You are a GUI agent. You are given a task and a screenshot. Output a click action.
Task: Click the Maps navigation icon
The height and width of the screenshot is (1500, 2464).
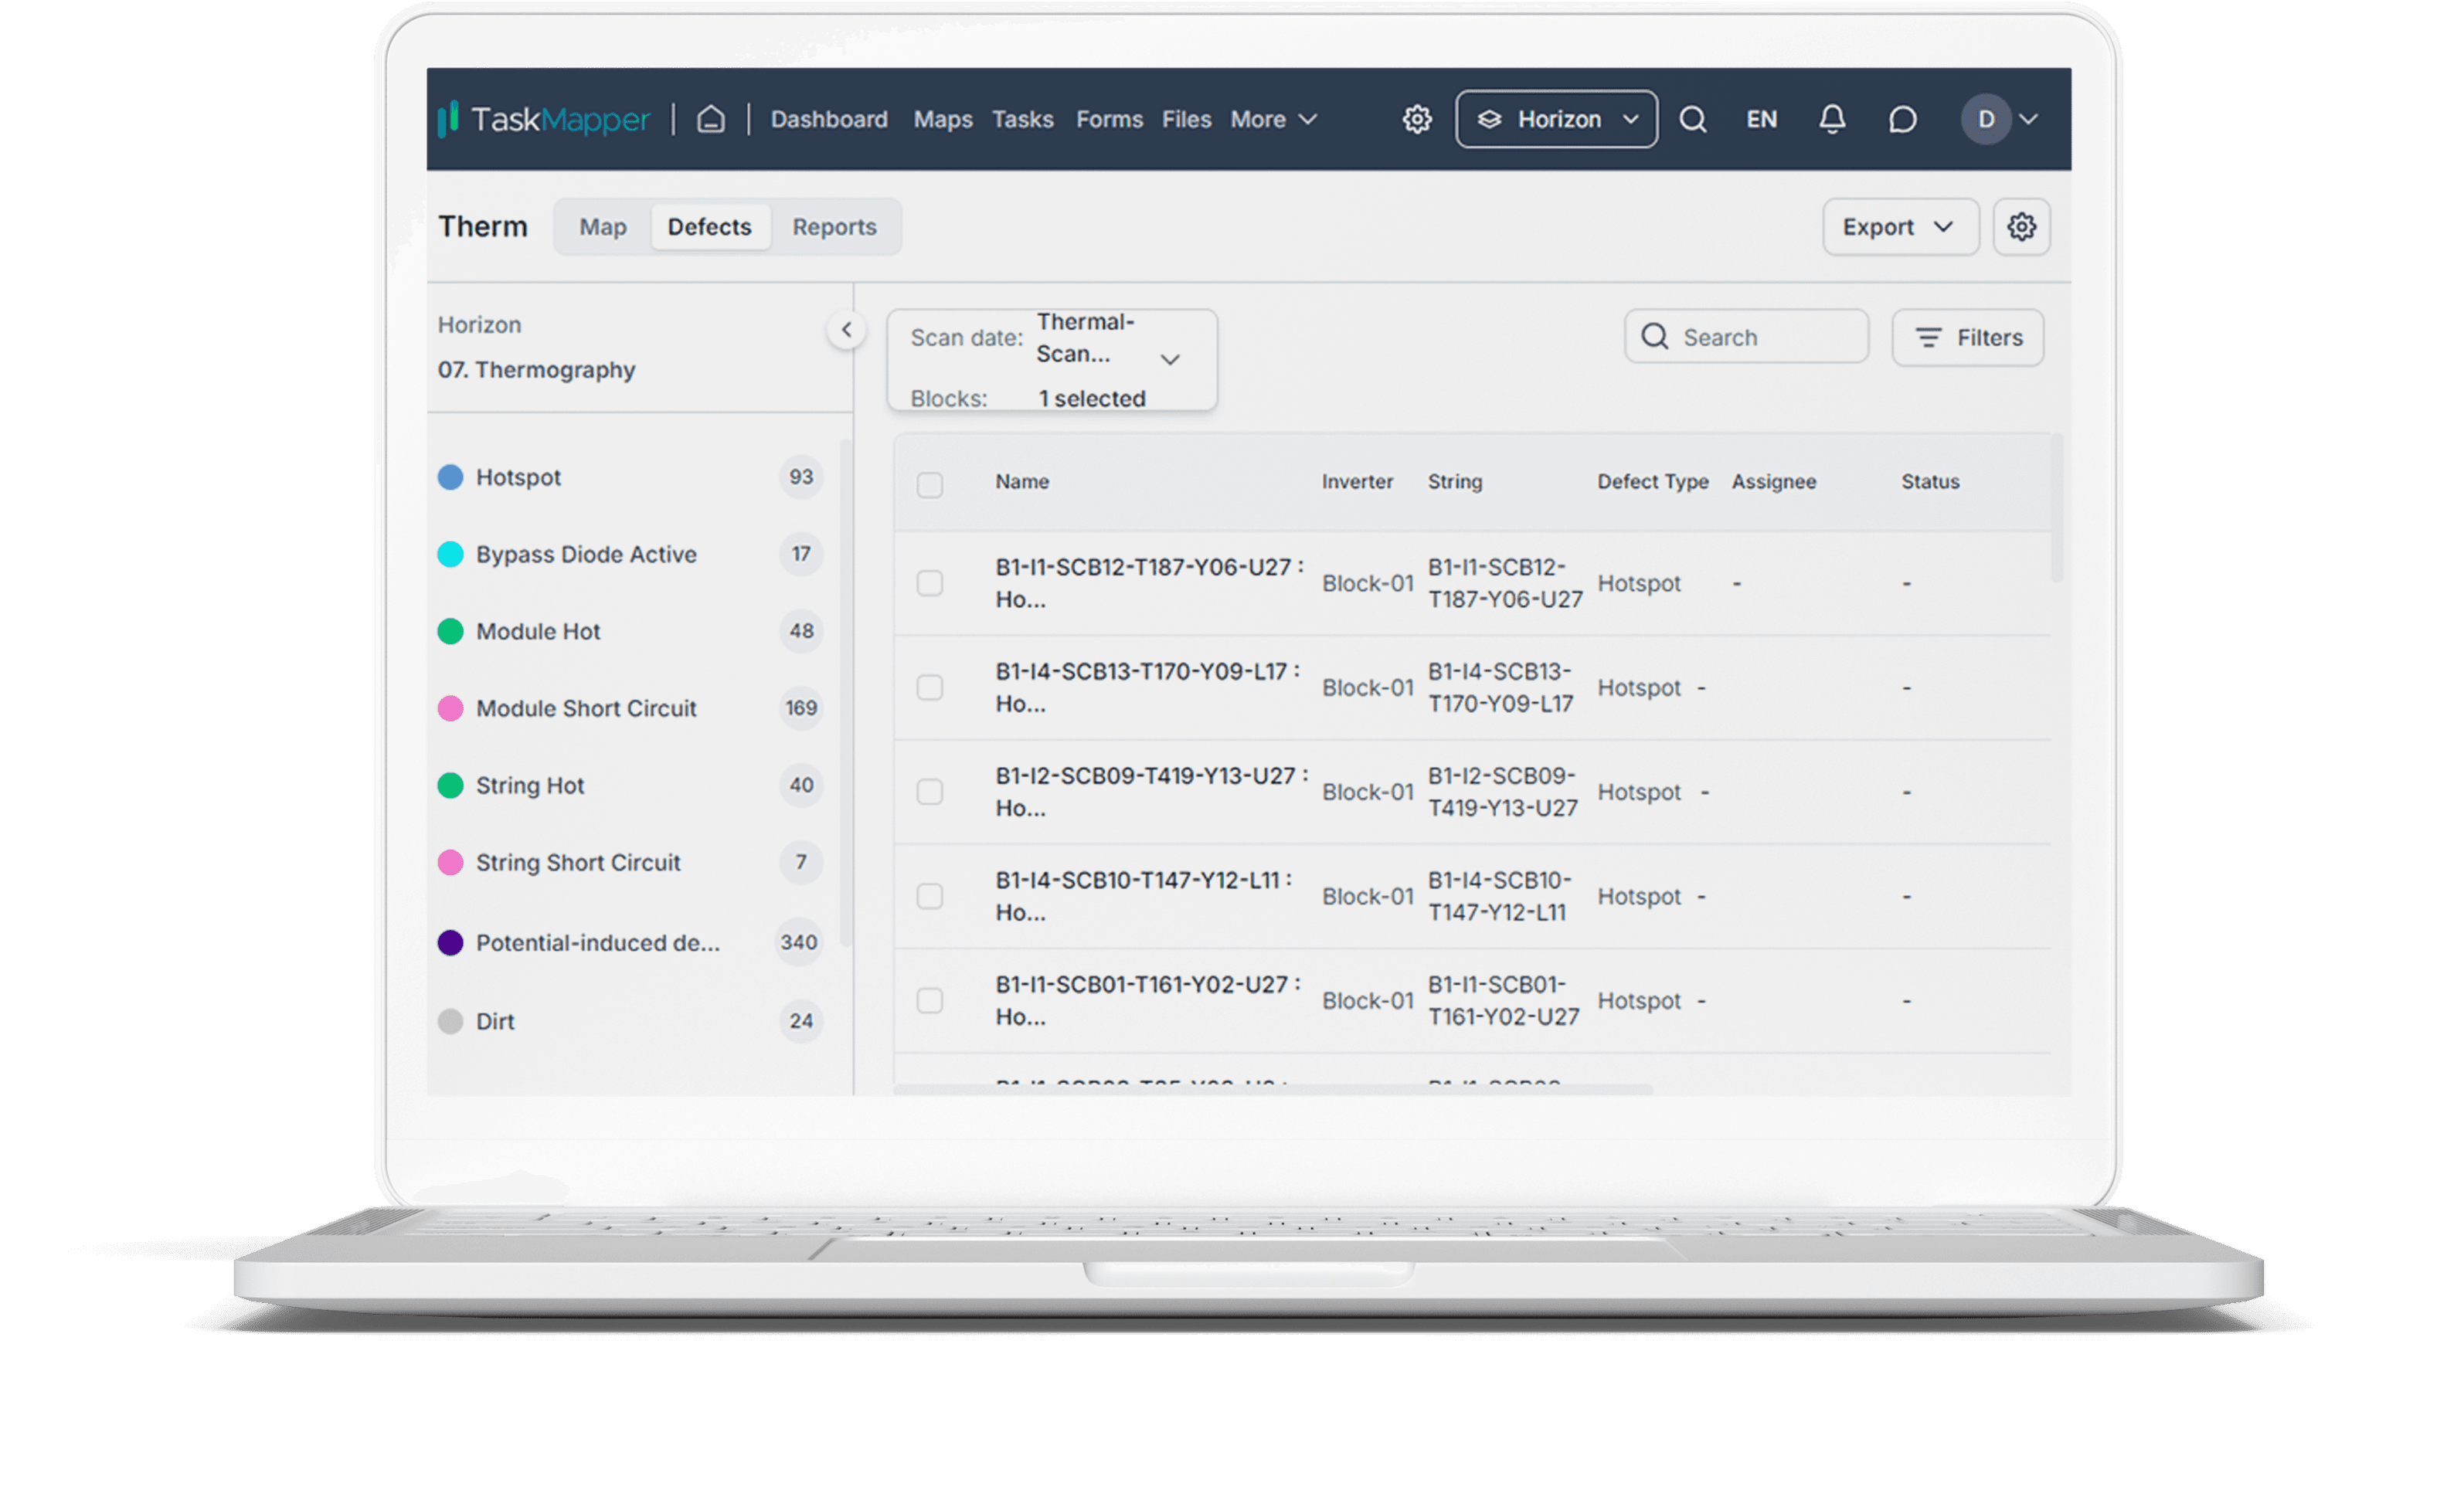pyautogui.click(x=943, y=118)
